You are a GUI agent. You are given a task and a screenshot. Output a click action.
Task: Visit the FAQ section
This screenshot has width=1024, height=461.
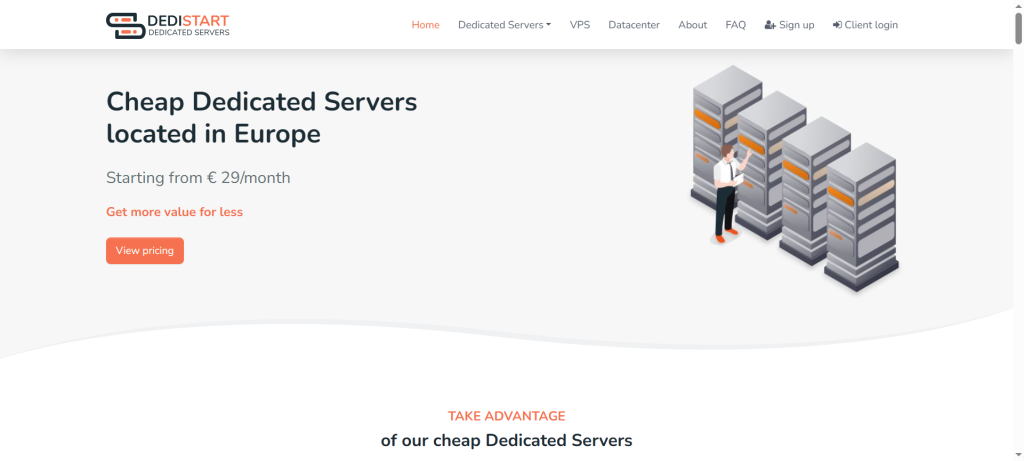pos(735,25)
